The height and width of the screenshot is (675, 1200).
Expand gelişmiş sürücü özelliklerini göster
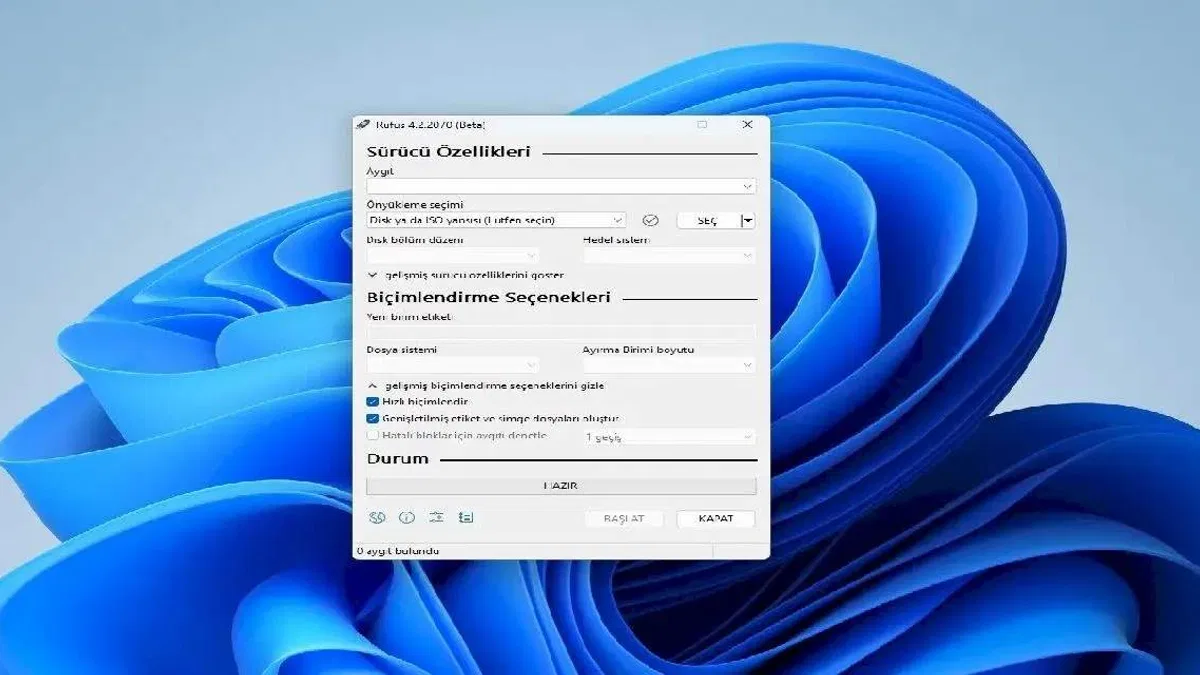[x=466, y=275]
